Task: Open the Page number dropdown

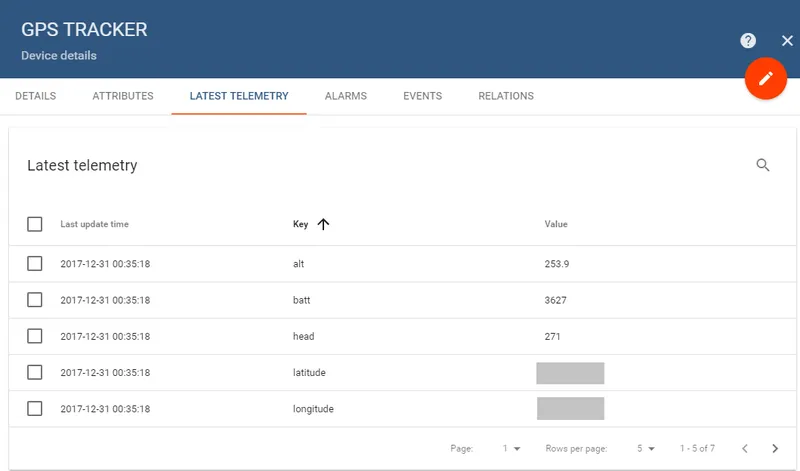Action: click(x=511, y=449)
